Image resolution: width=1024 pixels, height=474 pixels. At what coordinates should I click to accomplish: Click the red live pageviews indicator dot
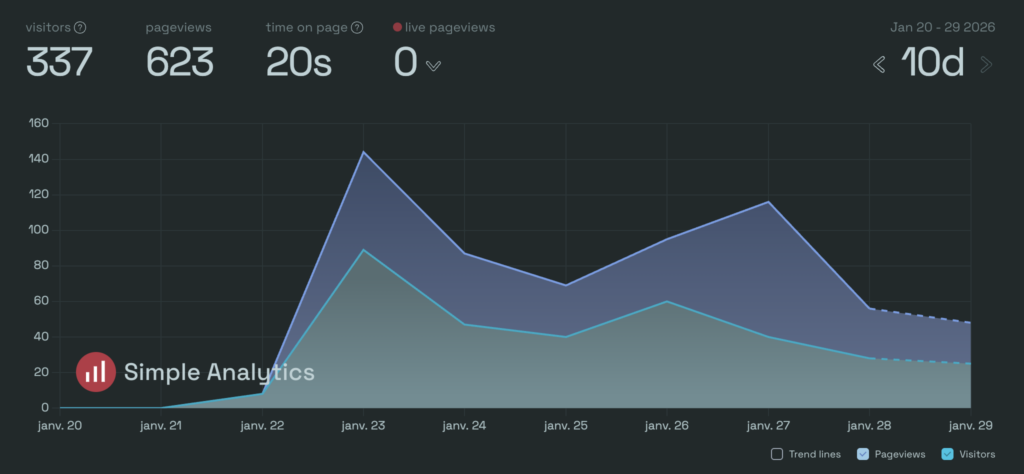point(398,28)
